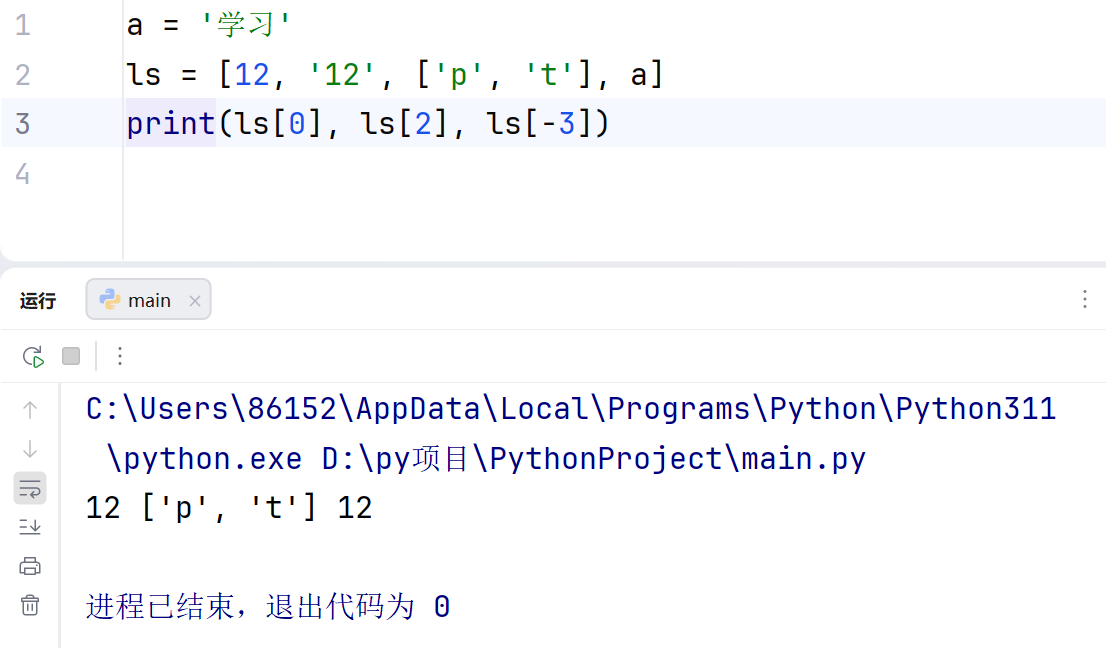Rerun the 'main' script

pos(33,356)
